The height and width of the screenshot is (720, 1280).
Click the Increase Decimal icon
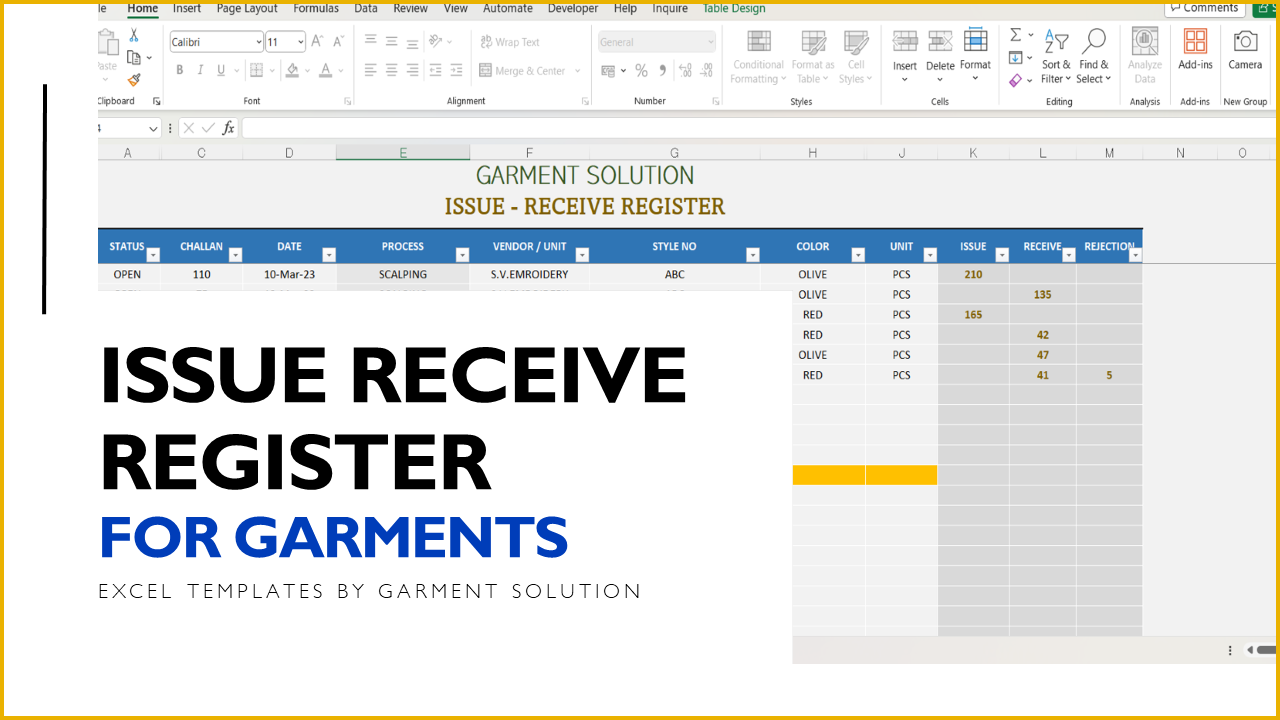[684, 71]
